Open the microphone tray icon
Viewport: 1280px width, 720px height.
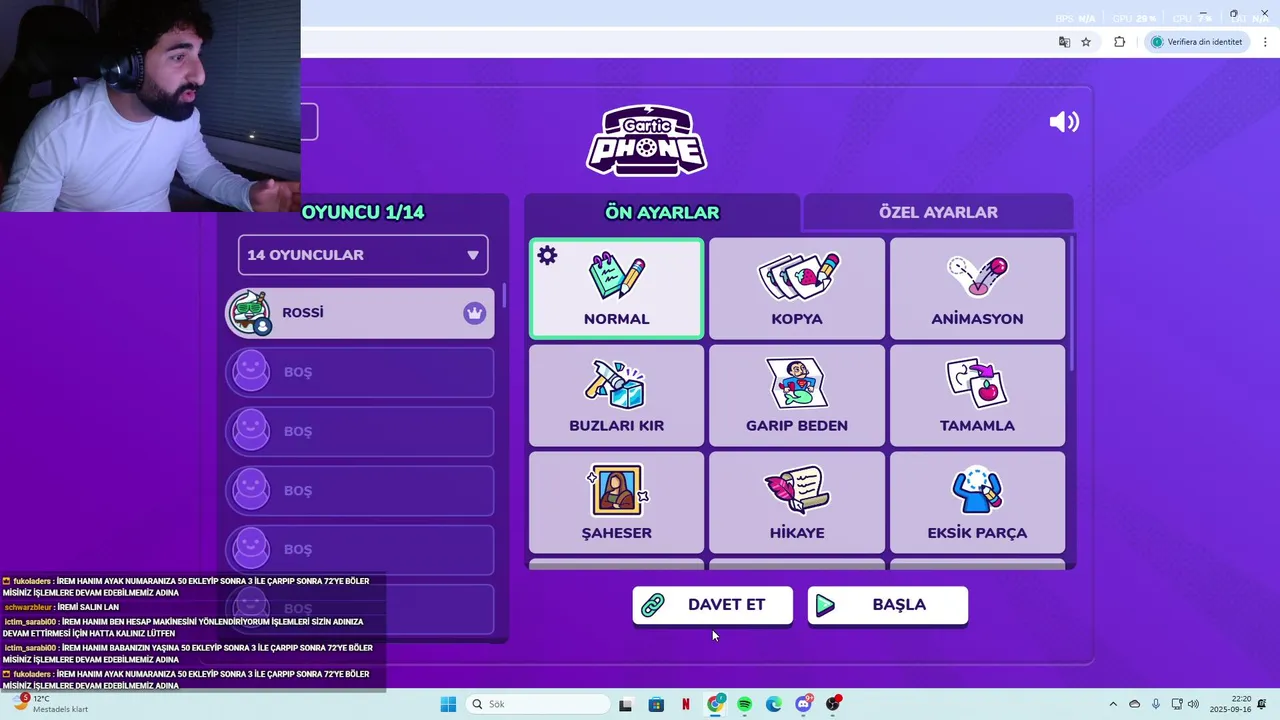coord(1156,704)
